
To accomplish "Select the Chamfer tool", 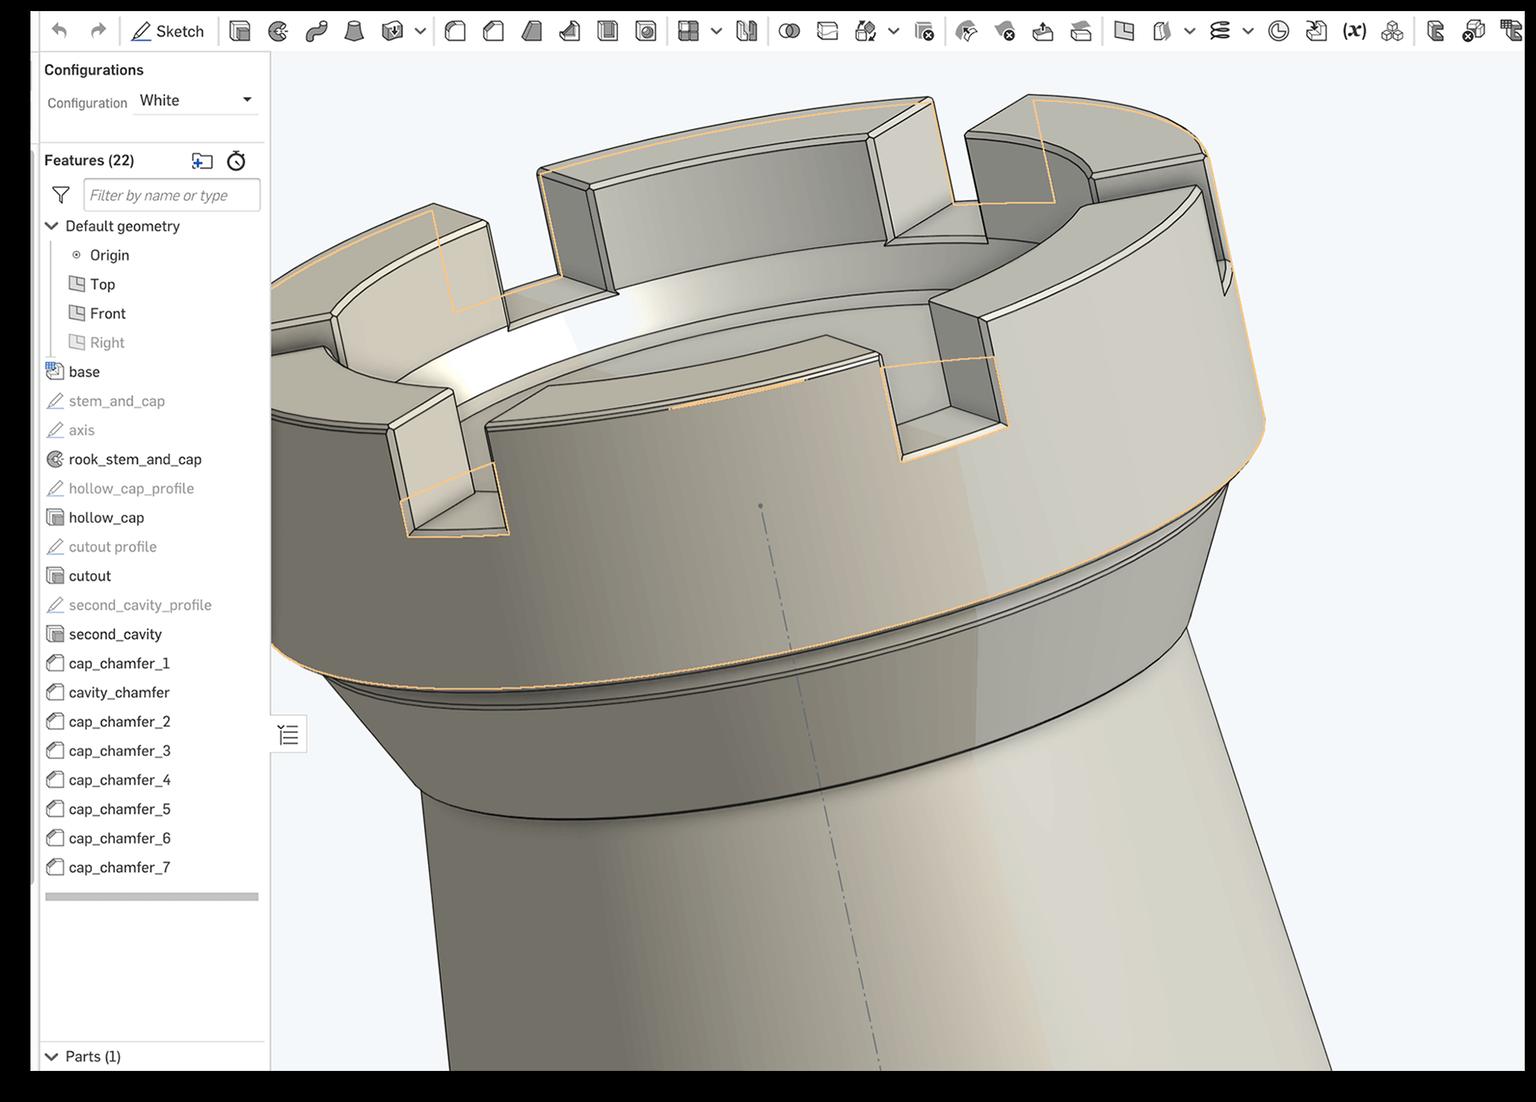I will pos(493,31).
